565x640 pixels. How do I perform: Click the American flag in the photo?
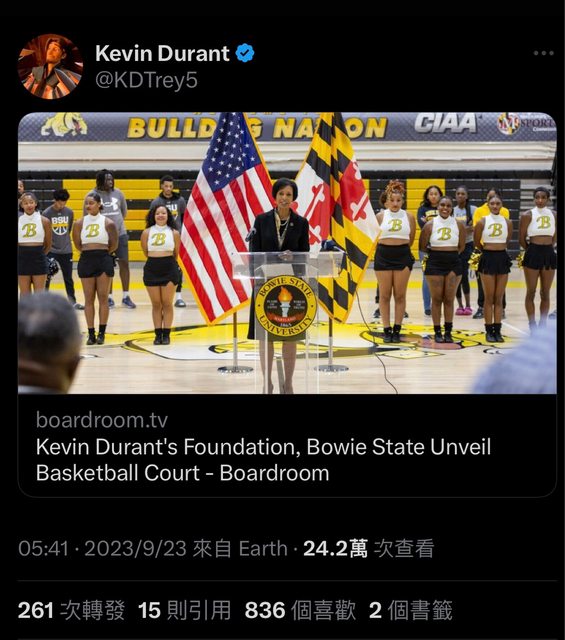(x=225, y=216)
